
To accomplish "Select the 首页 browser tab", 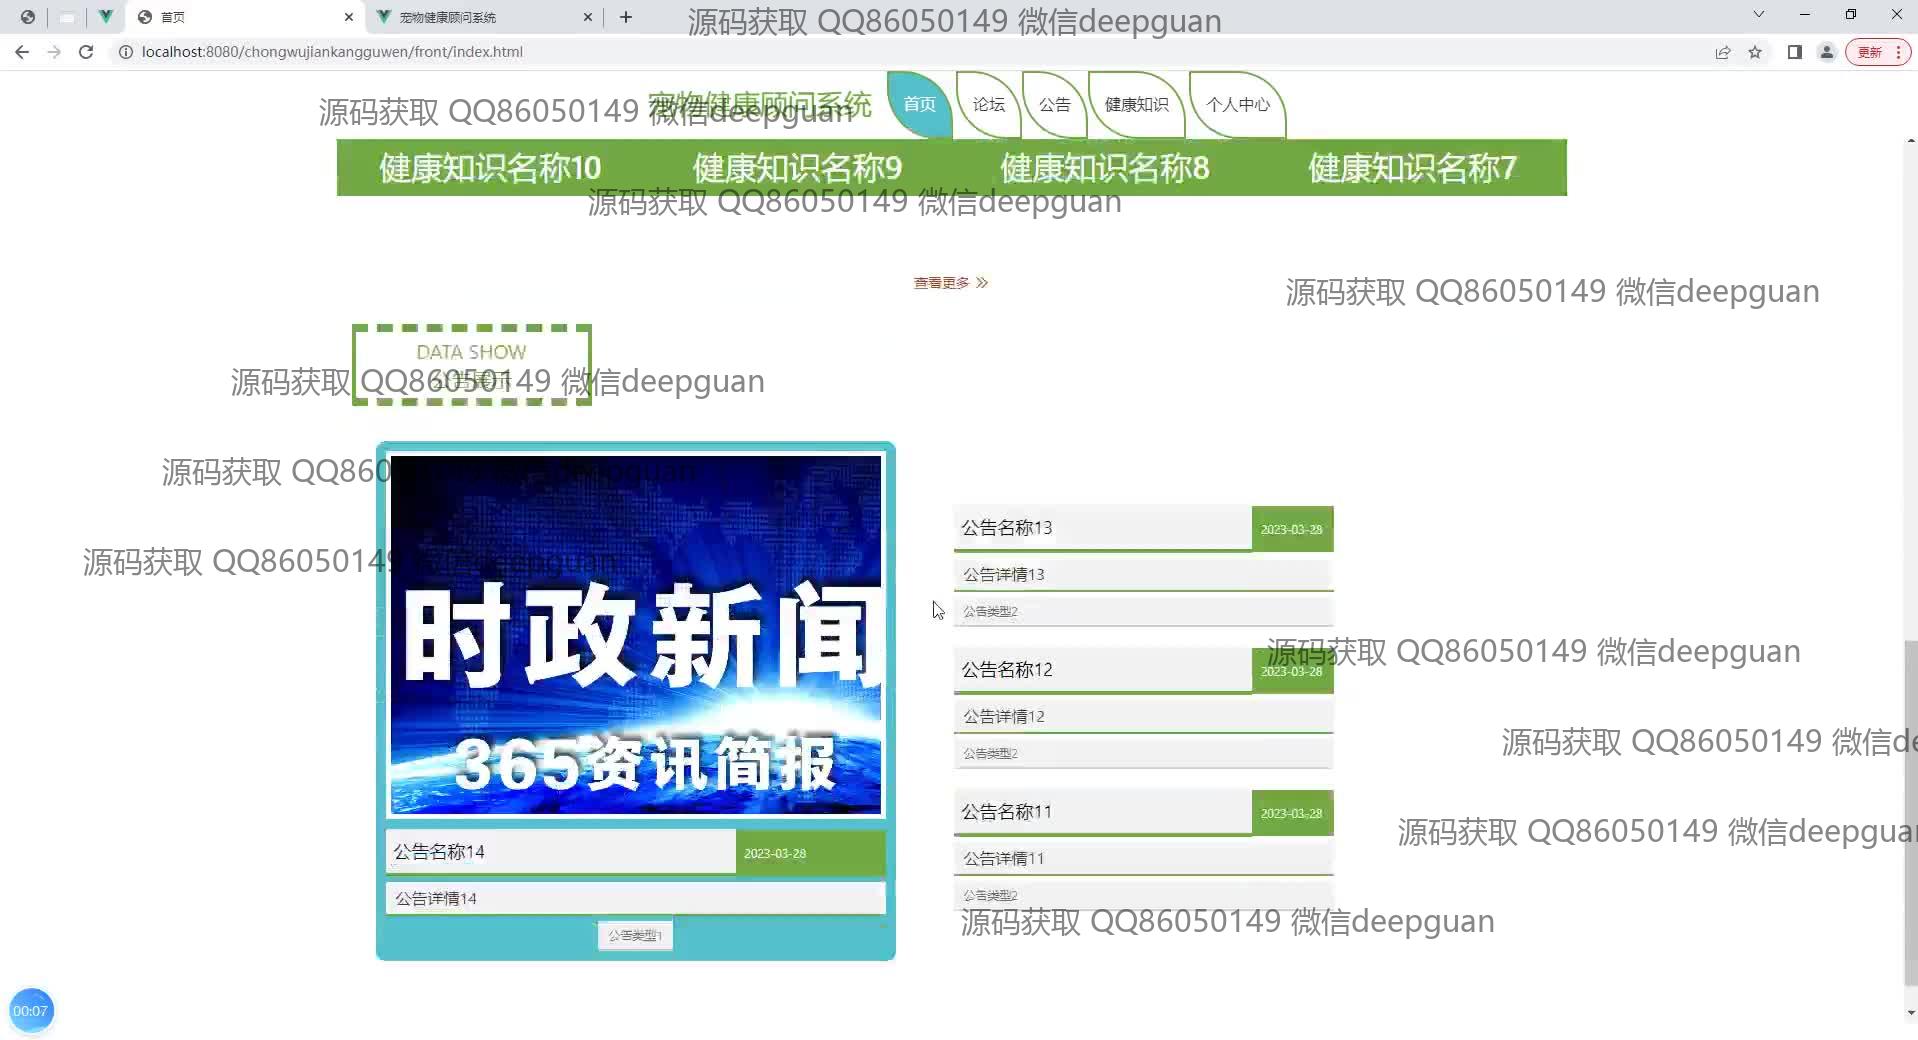I will tap(245, 17).
